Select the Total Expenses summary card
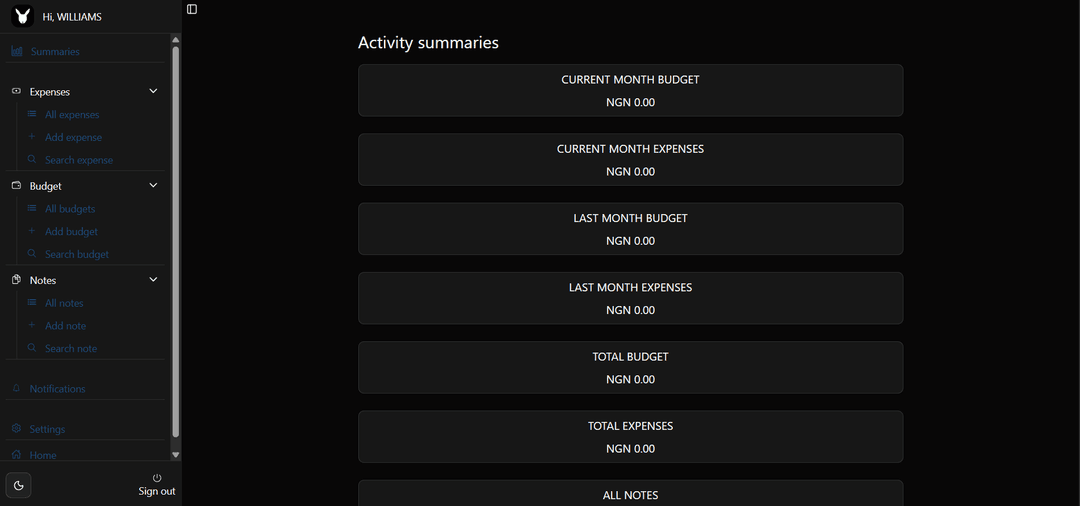 [x=630, y=437]
